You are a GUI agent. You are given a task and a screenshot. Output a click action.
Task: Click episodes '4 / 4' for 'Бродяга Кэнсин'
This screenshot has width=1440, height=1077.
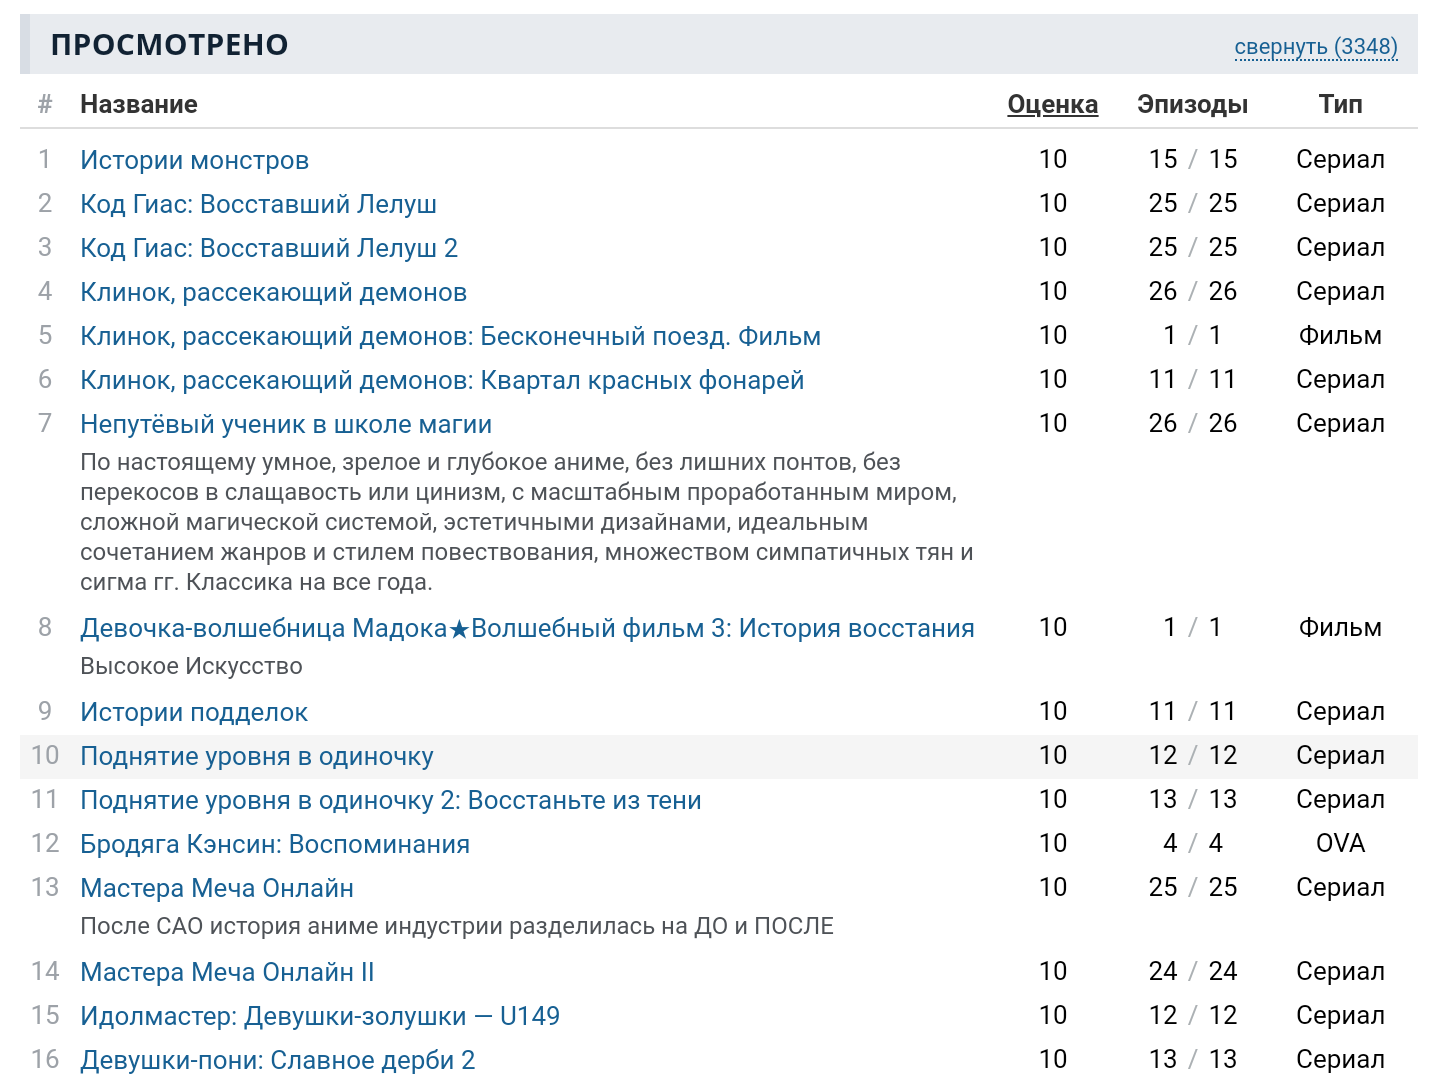(x=1192, y=843)
